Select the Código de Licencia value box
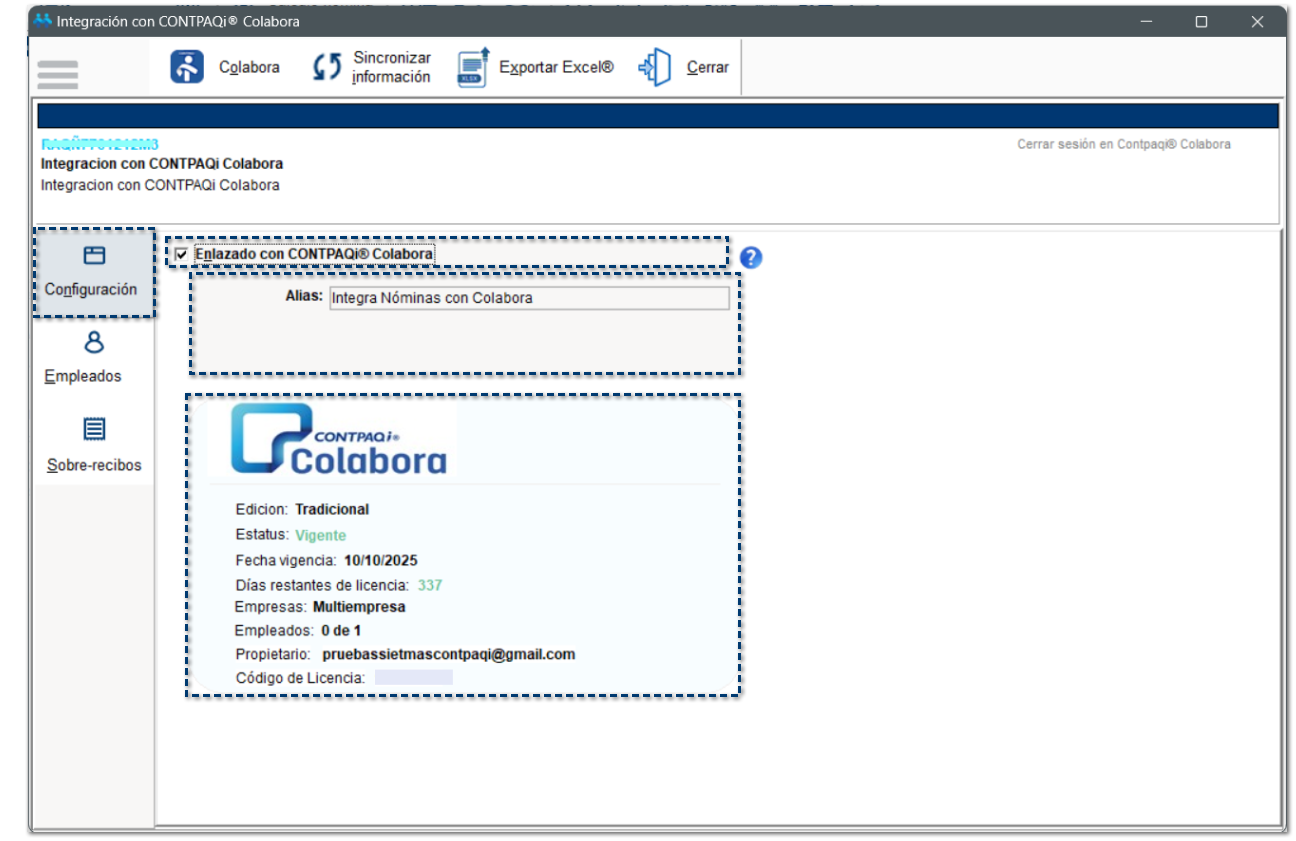The image size is (1296, 841). tap(413, 678)
